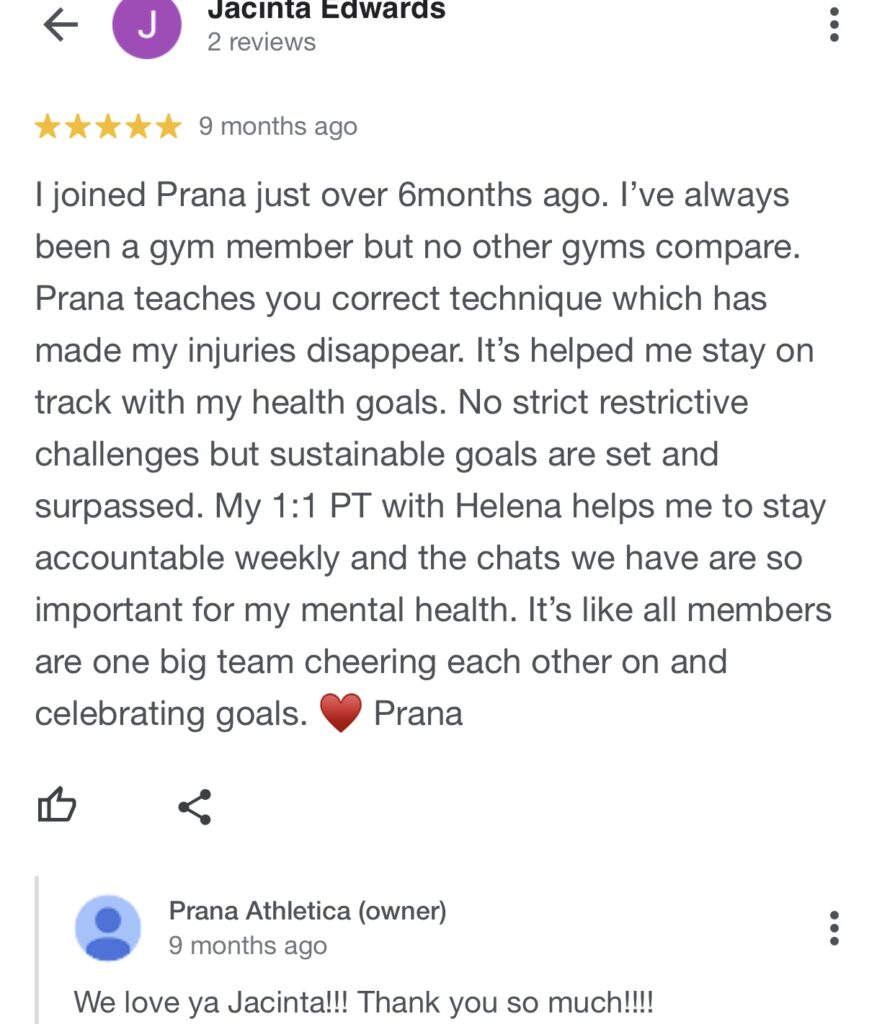Click the Prana Athletica (owner) name
The width and height of the screenshot is (895, 1024).
[x=307, y=911]
